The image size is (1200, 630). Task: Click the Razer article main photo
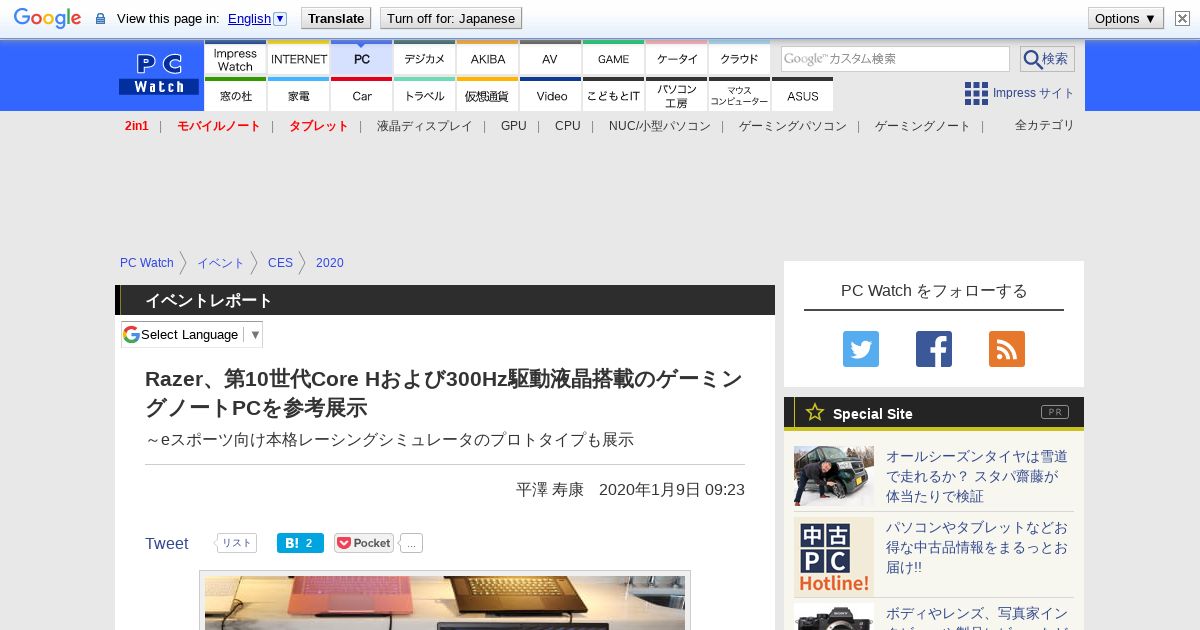[x=445, y=603]
